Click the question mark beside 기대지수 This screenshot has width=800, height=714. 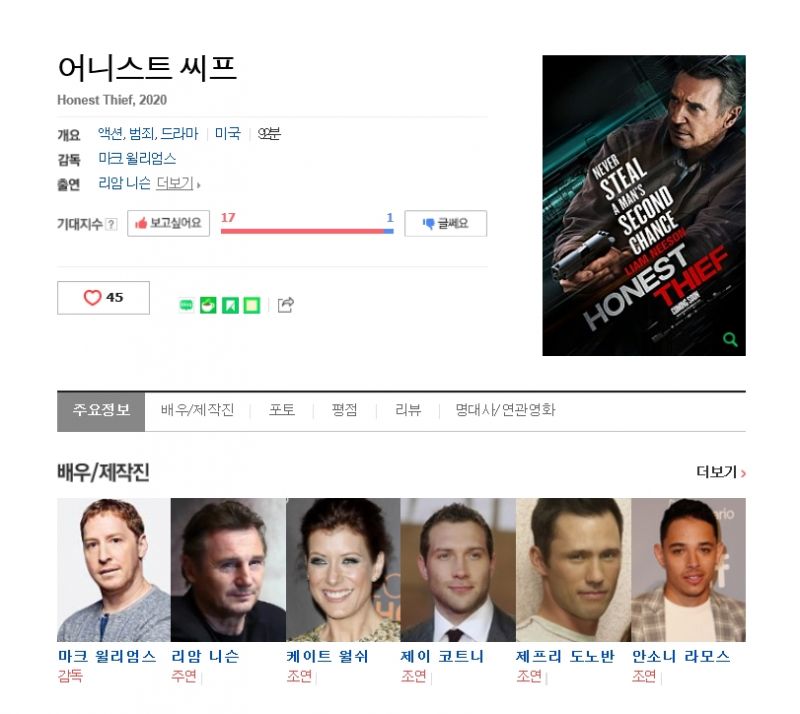click(111, 224)
